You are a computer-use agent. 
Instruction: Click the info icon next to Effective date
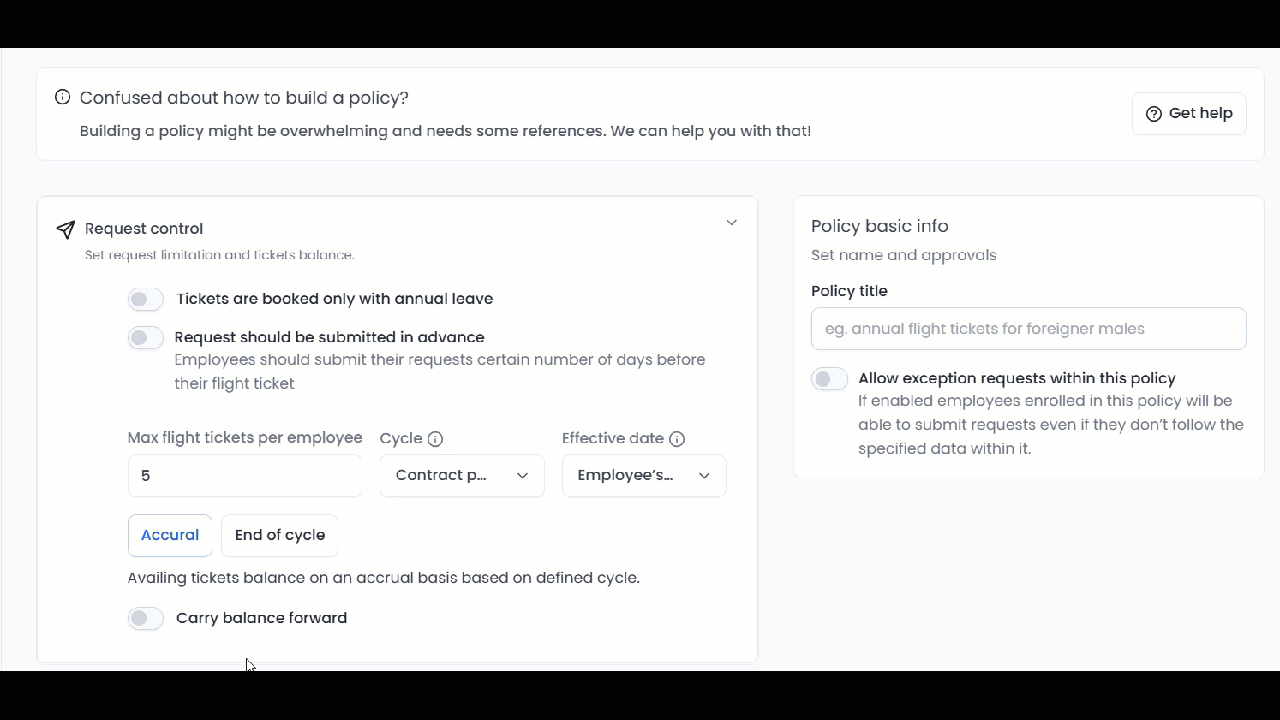pyautogui.click(x=677, y=439)
